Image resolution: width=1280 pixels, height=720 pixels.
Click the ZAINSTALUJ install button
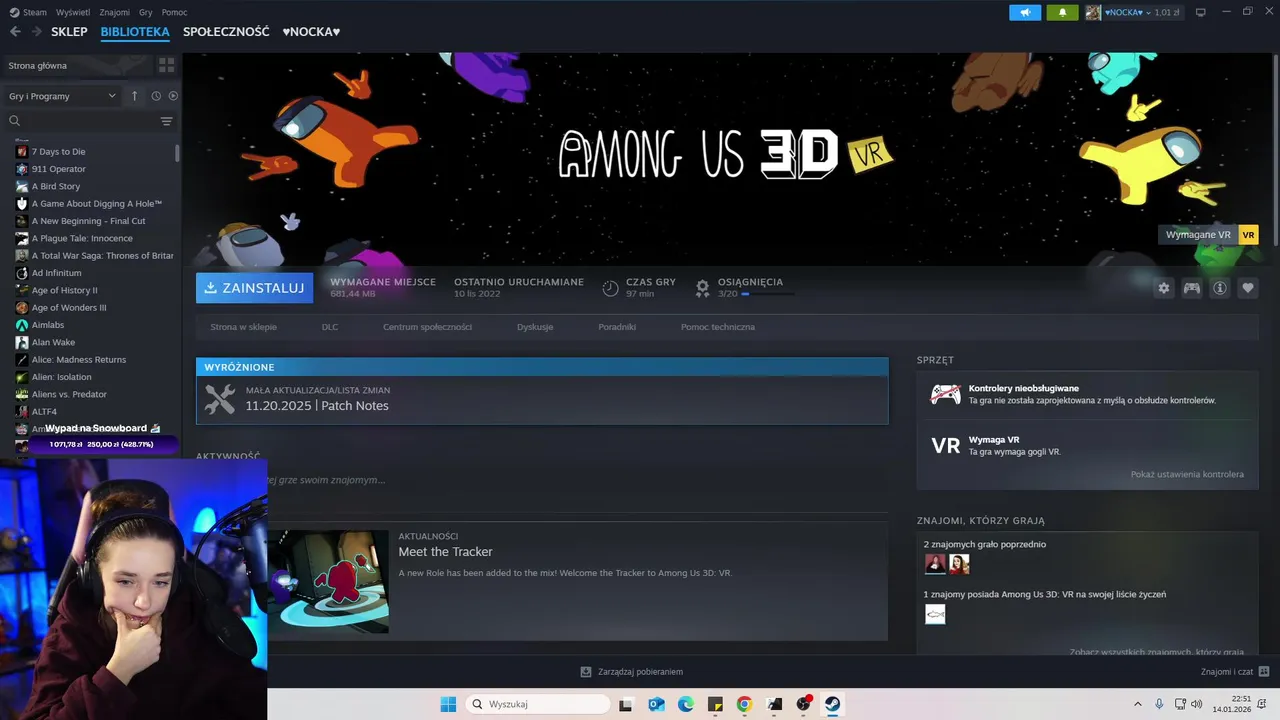click(254, 288)
